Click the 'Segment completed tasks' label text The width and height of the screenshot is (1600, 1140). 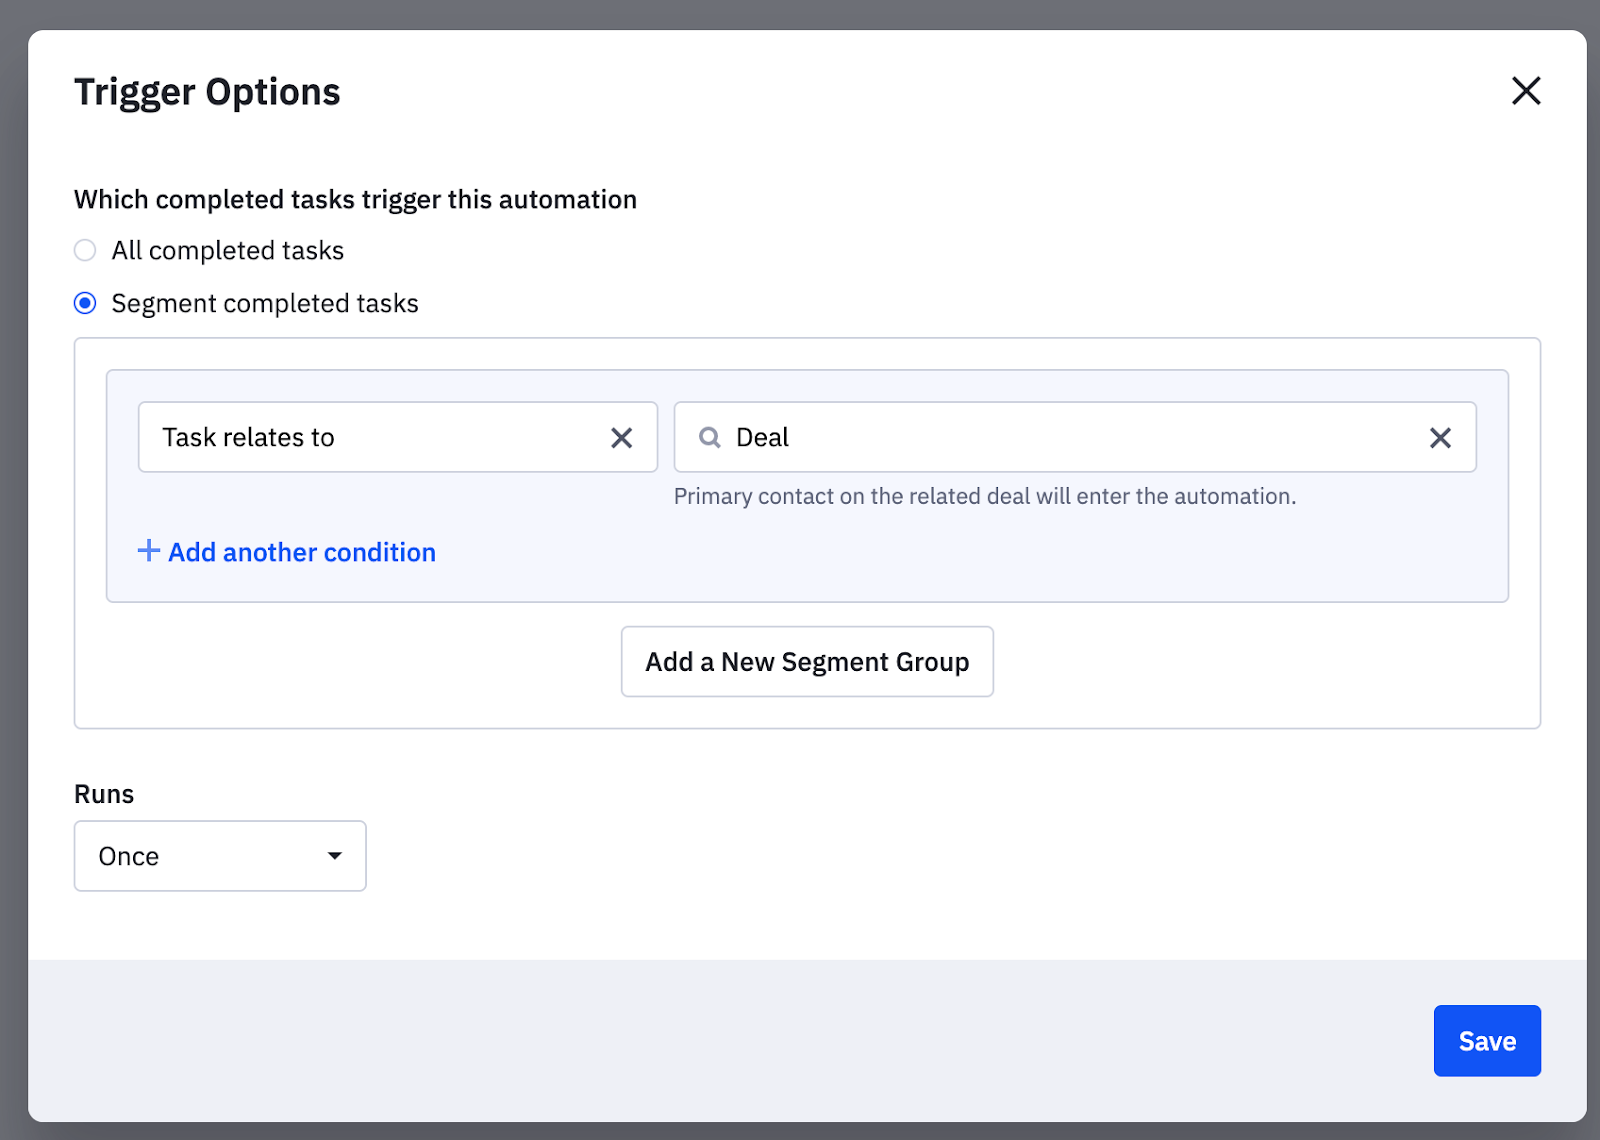[265, 304]
